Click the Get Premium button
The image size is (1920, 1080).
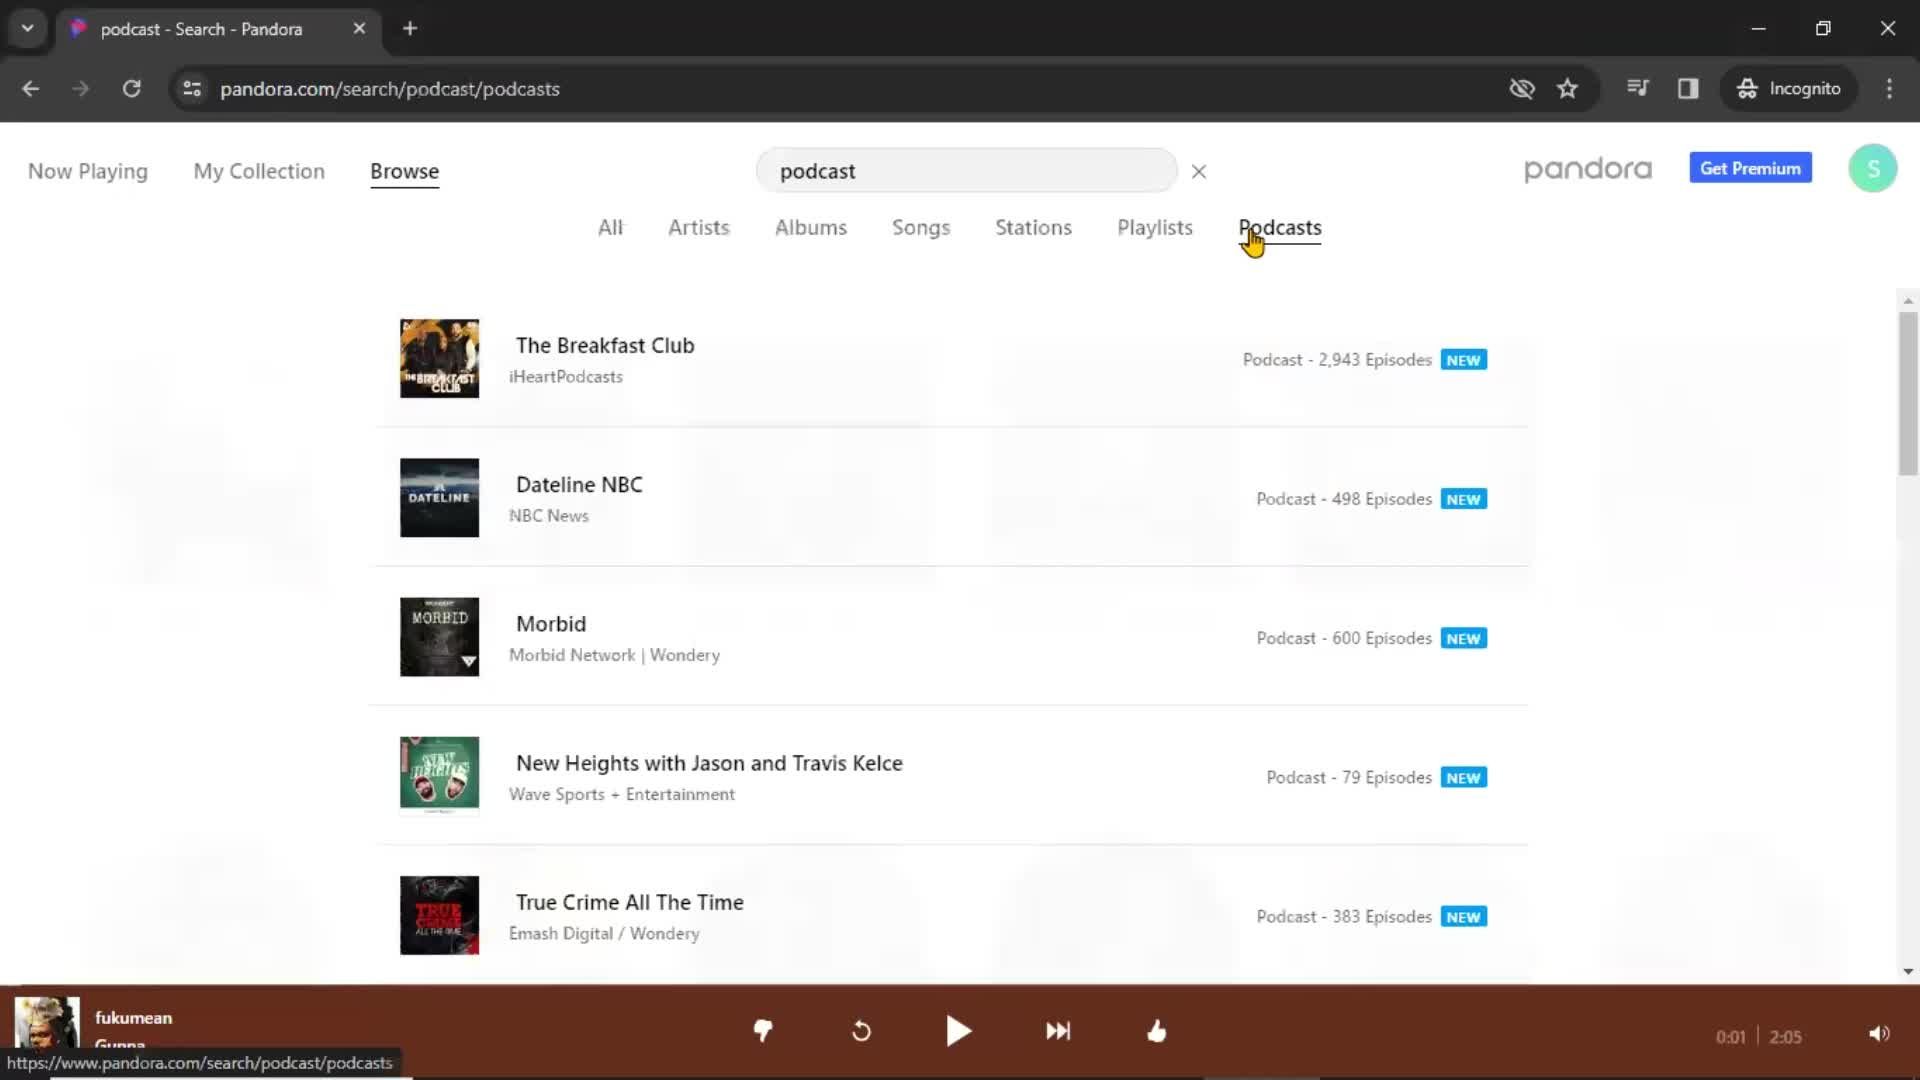(x=1750, y=168)
